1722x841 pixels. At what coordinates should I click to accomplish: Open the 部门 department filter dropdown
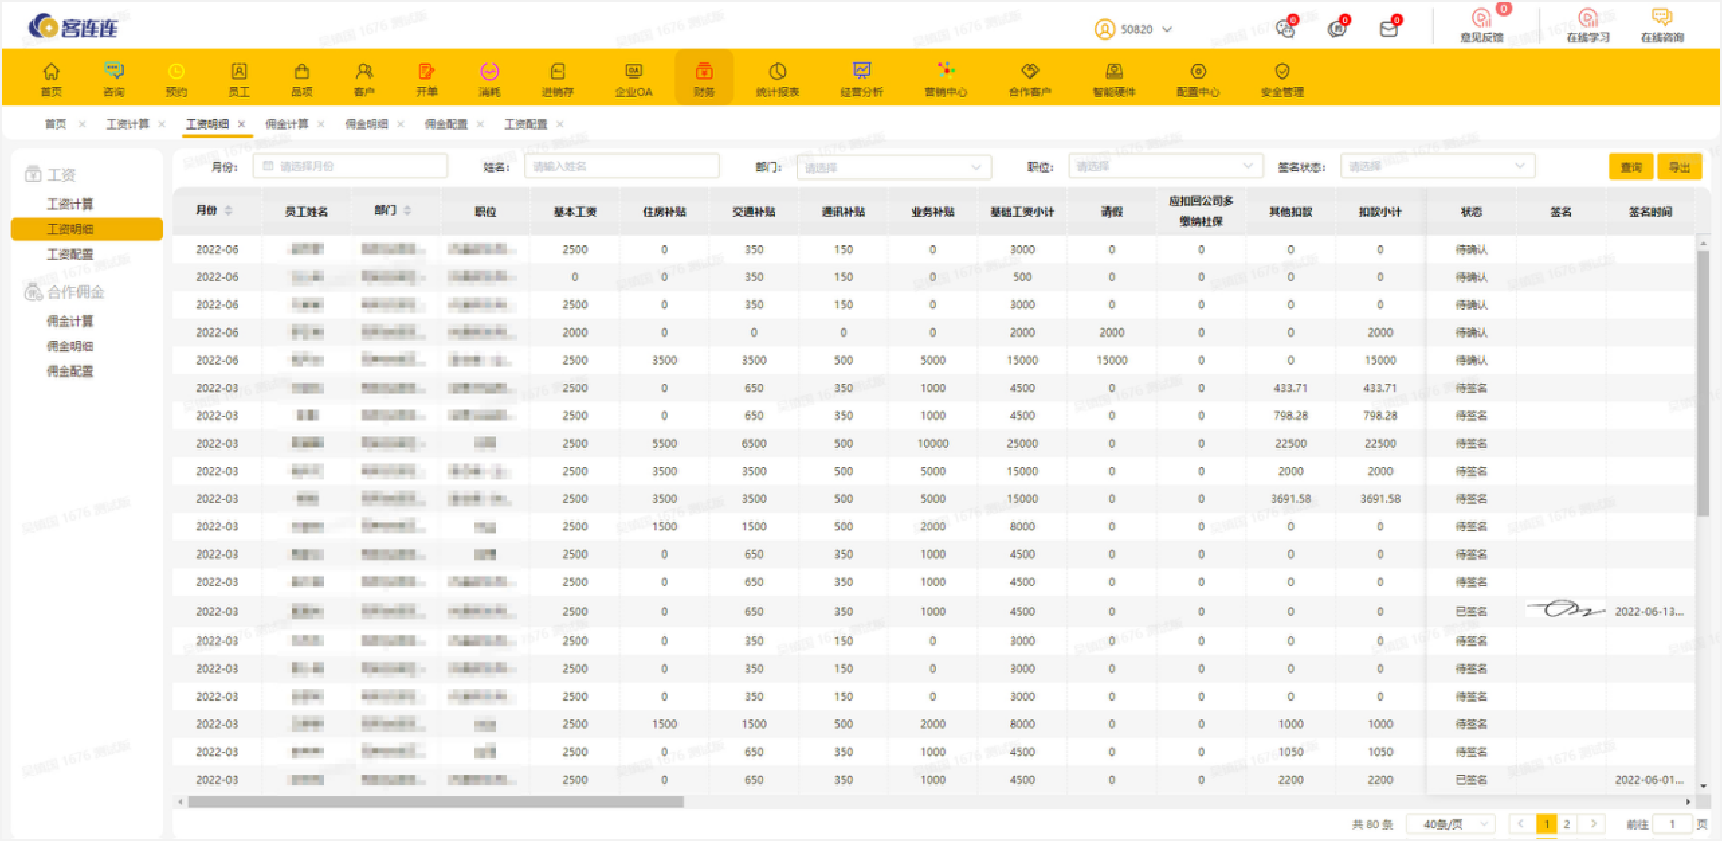[894, 167]
